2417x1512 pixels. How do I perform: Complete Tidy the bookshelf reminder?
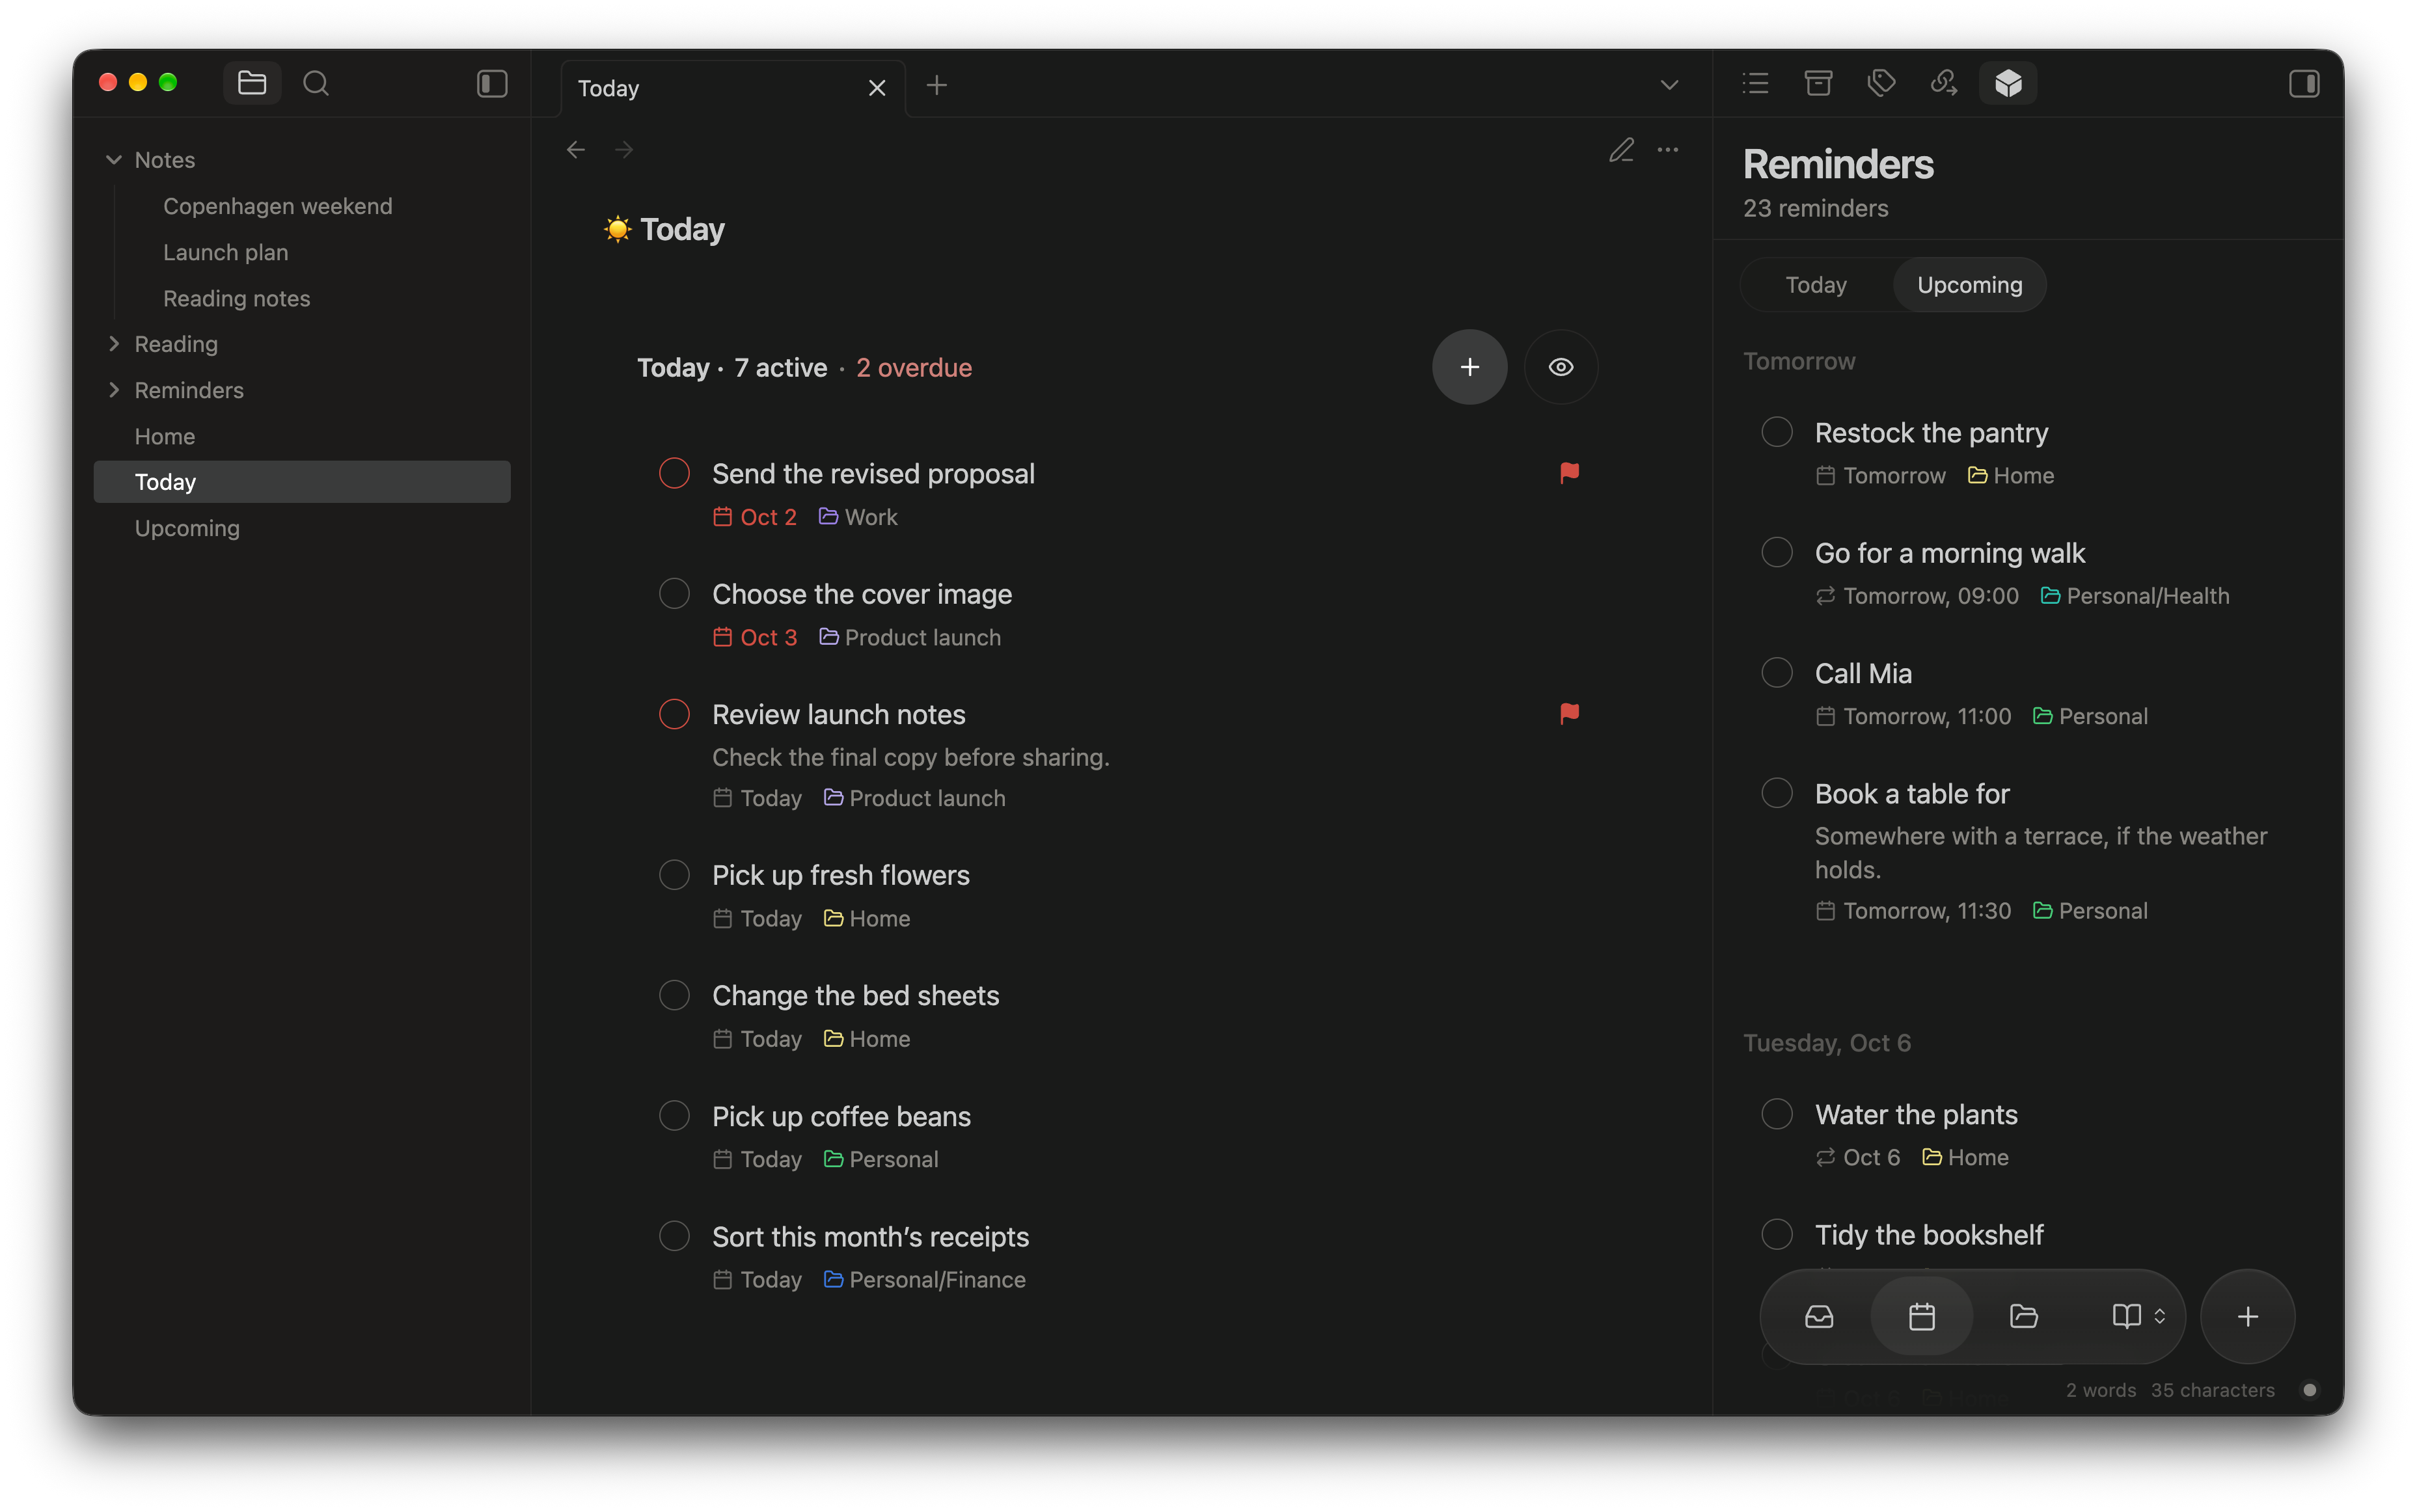[1776, 1234]
